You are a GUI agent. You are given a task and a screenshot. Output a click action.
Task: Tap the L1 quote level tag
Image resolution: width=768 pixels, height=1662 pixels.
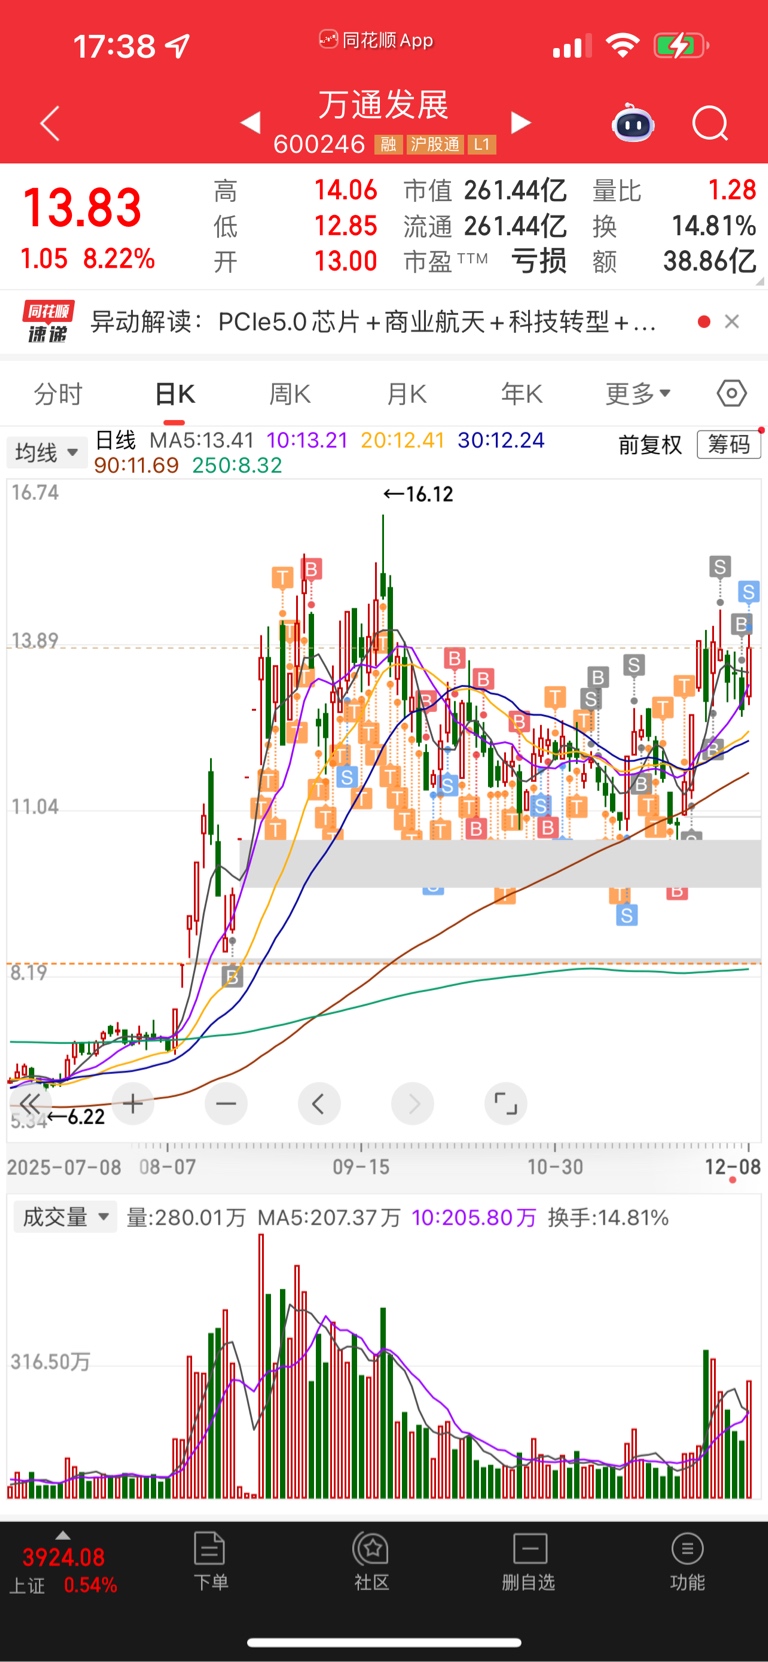[482, 145]
